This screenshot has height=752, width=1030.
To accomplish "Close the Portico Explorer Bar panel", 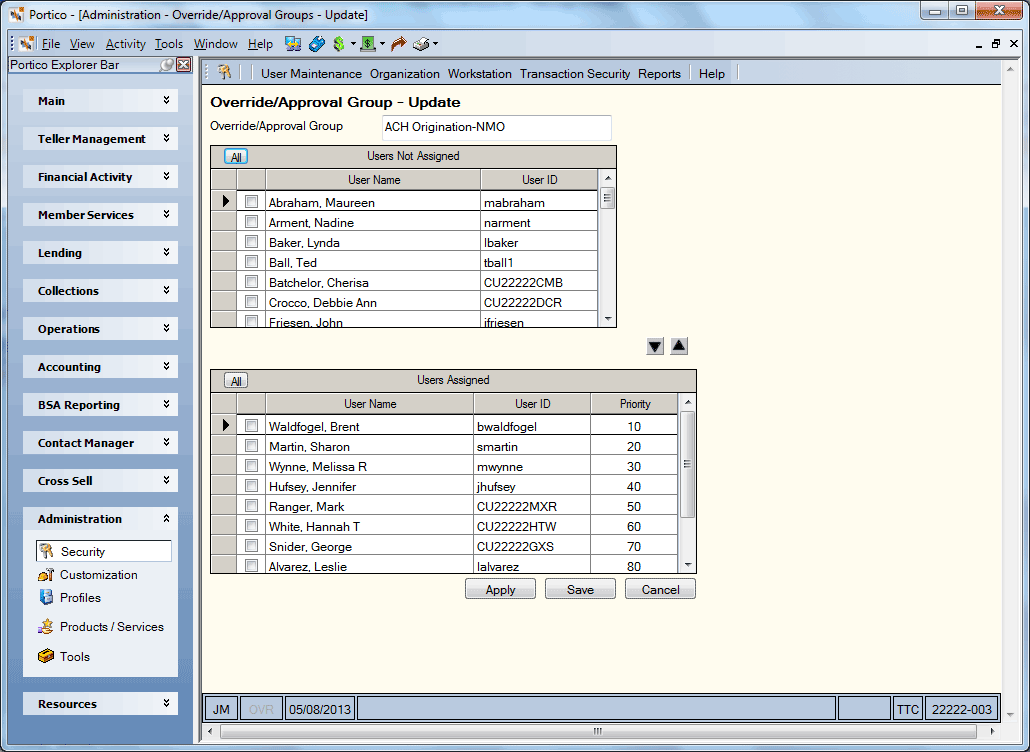I will (184, 64).
